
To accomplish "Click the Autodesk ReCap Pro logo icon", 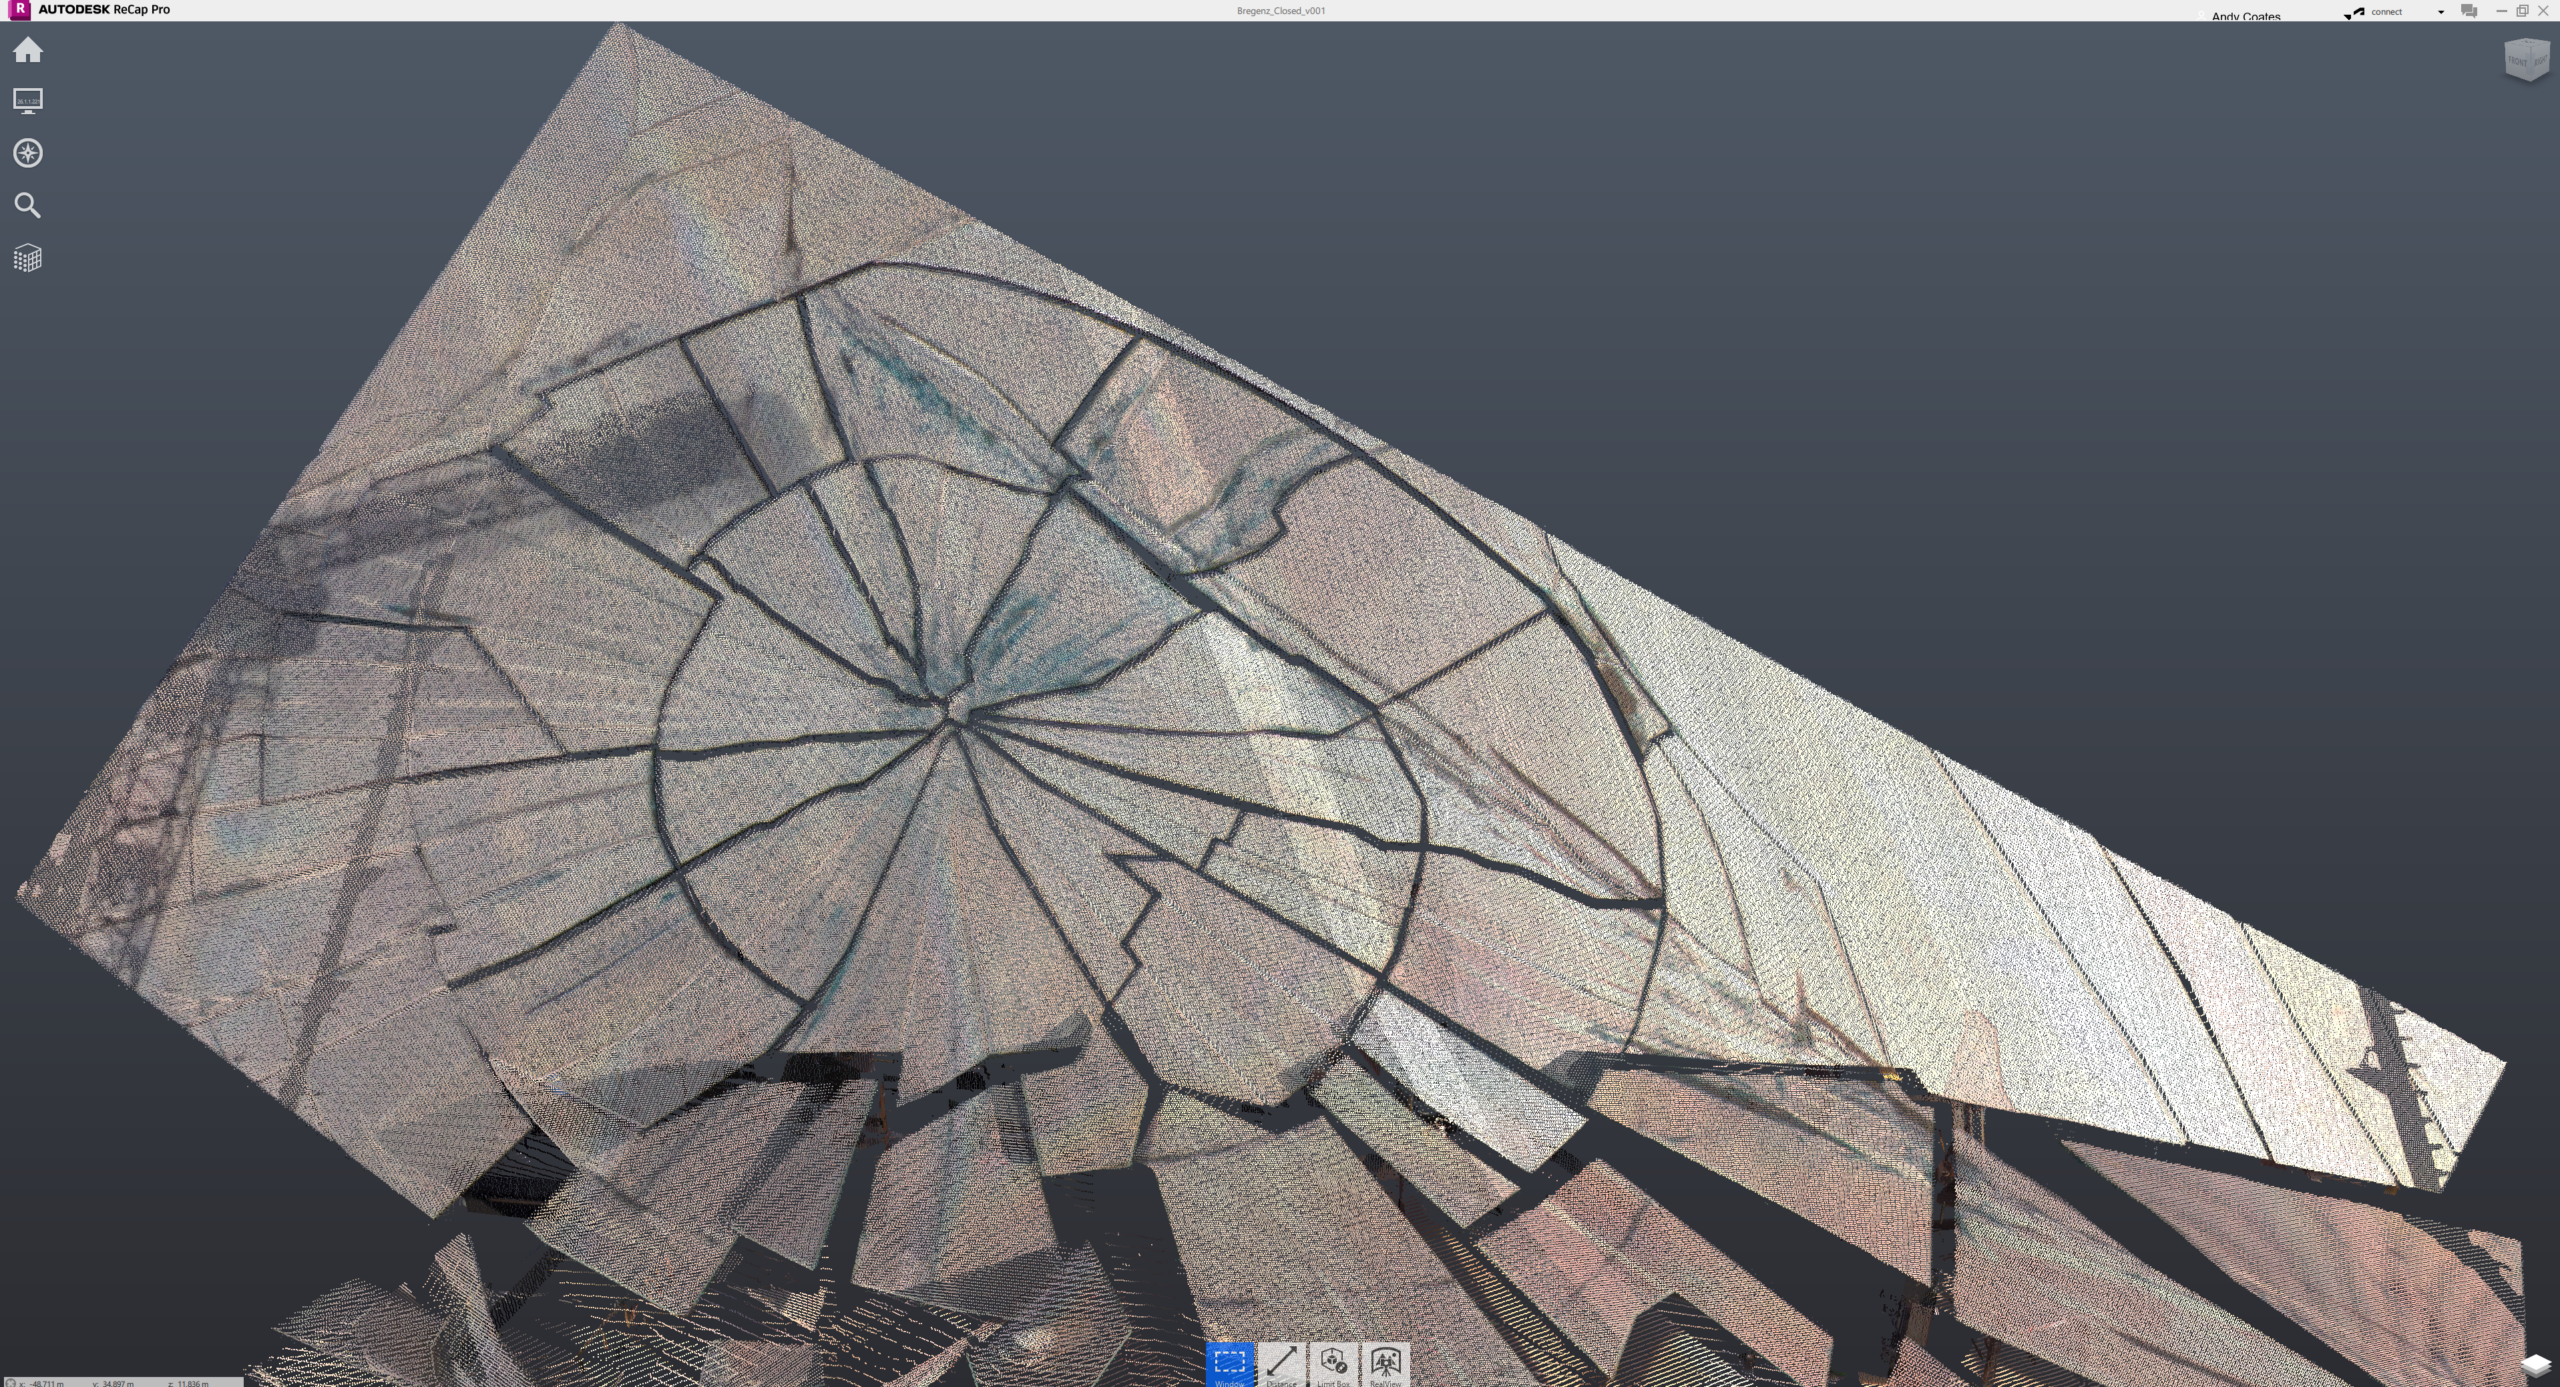I will click(19, 10).
